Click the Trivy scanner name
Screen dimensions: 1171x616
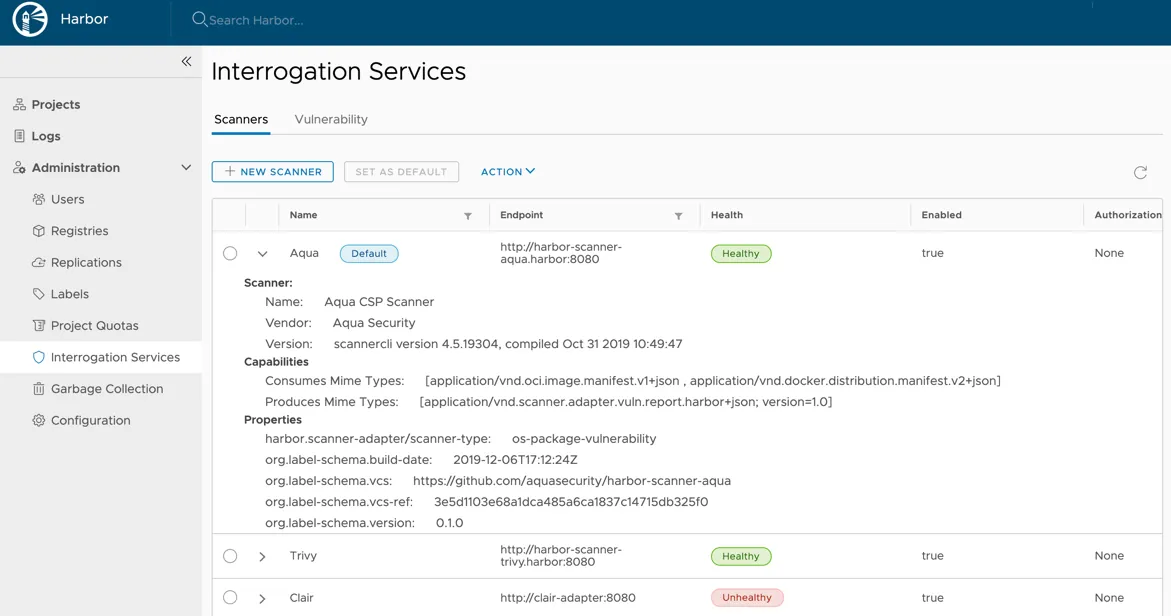303,556
